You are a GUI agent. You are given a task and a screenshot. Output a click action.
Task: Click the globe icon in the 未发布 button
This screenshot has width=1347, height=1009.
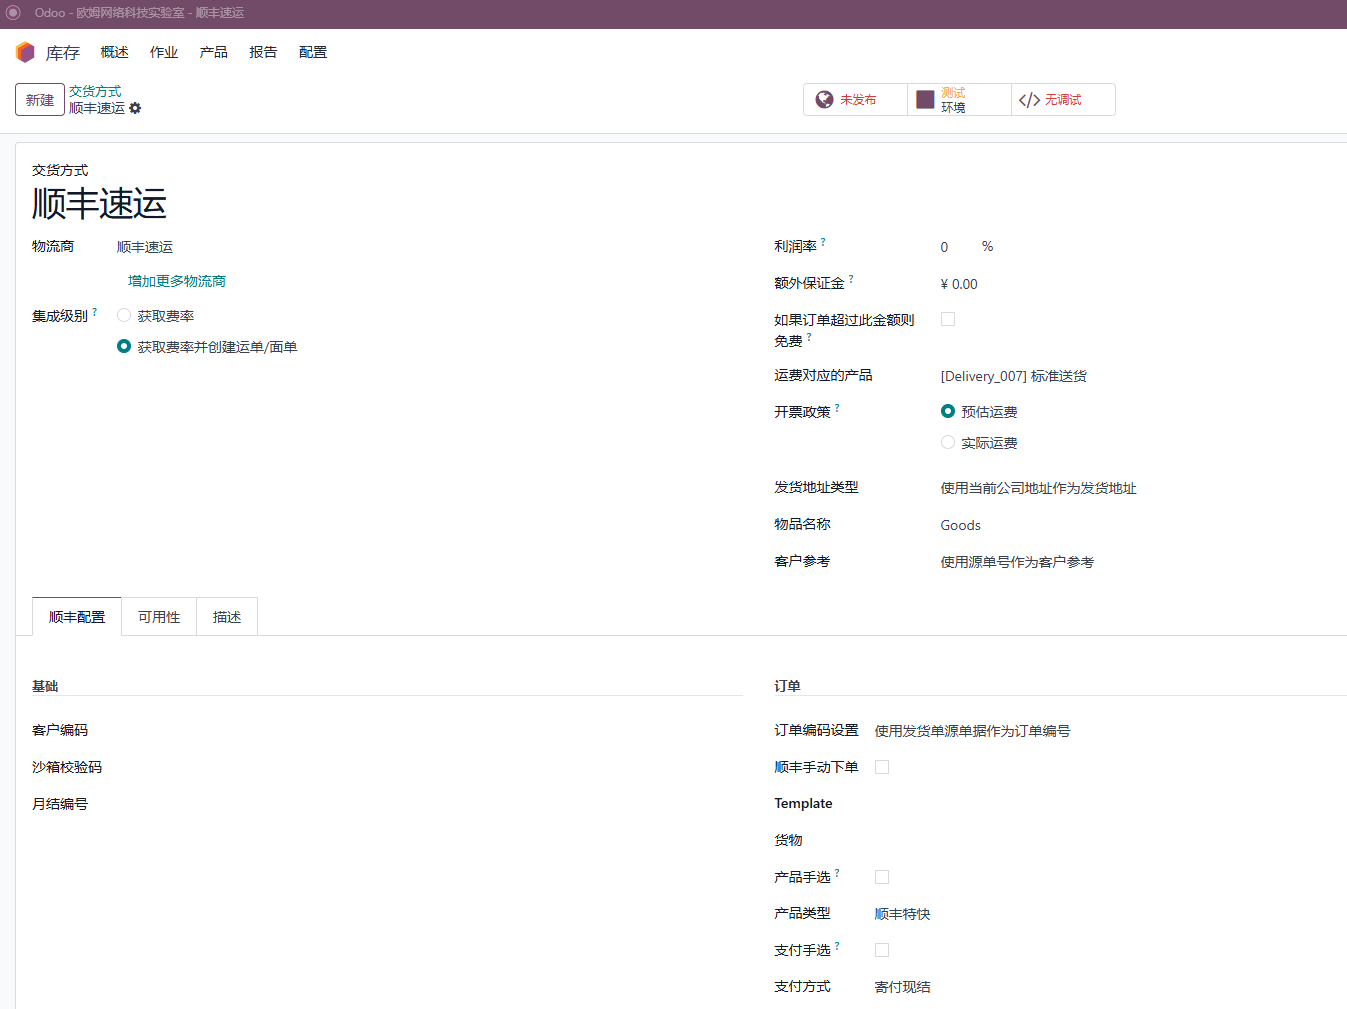(824, 99)
